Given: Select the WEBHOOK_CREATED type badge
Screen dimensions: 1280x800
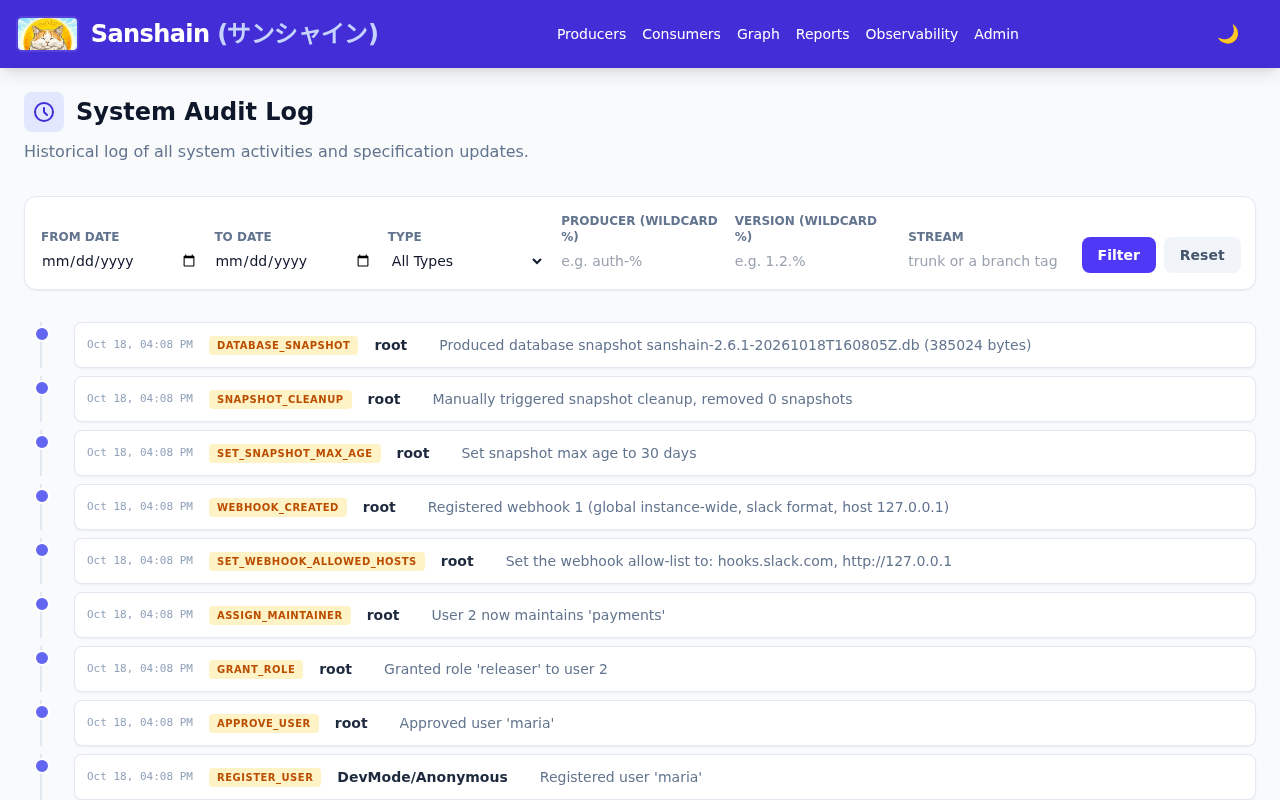Looking at the screenshot, I should 278,507.
